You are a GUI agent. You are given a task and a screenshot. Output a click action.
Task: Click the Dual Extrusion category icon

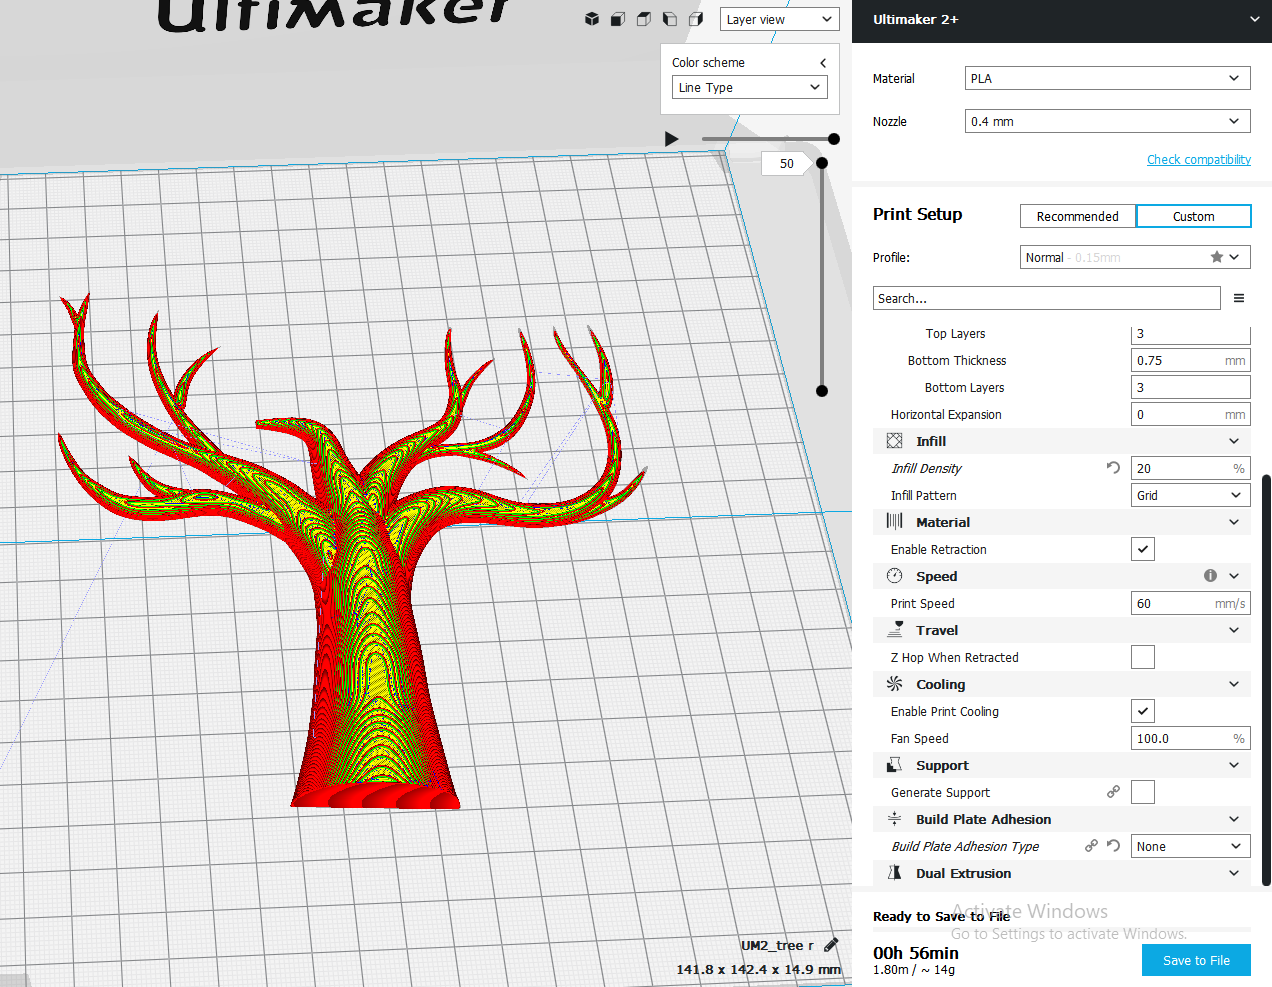point(894,872)
